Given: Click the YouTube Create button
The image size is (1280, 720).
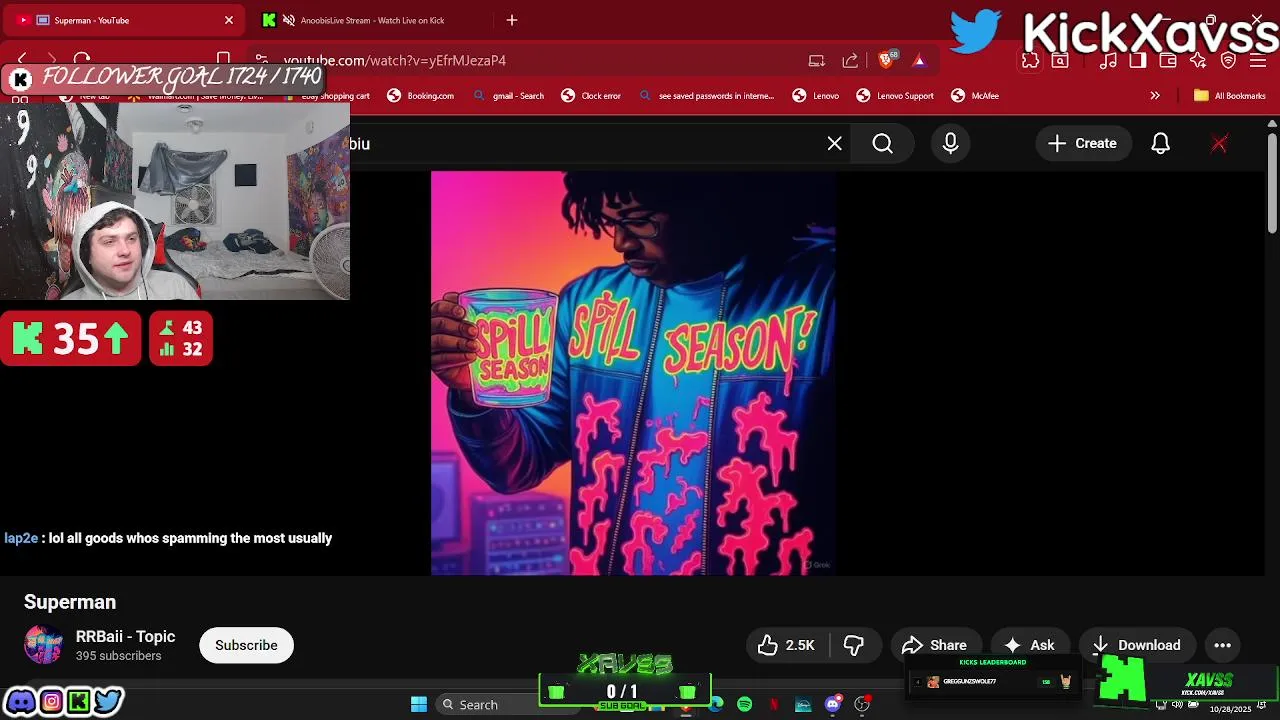Looking at the screenshot, I should pos(1083,144).
